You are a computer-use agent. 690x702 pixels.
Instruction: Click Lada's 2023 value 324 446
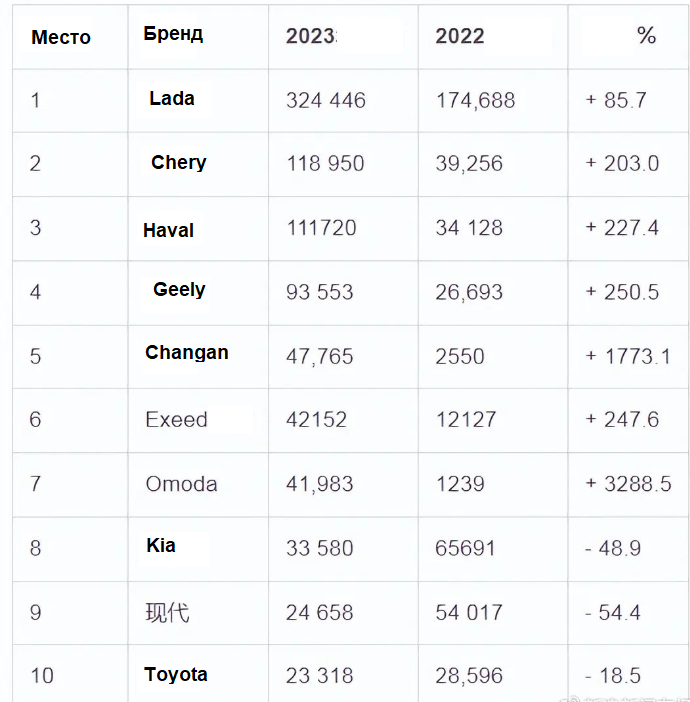point(326,100)
